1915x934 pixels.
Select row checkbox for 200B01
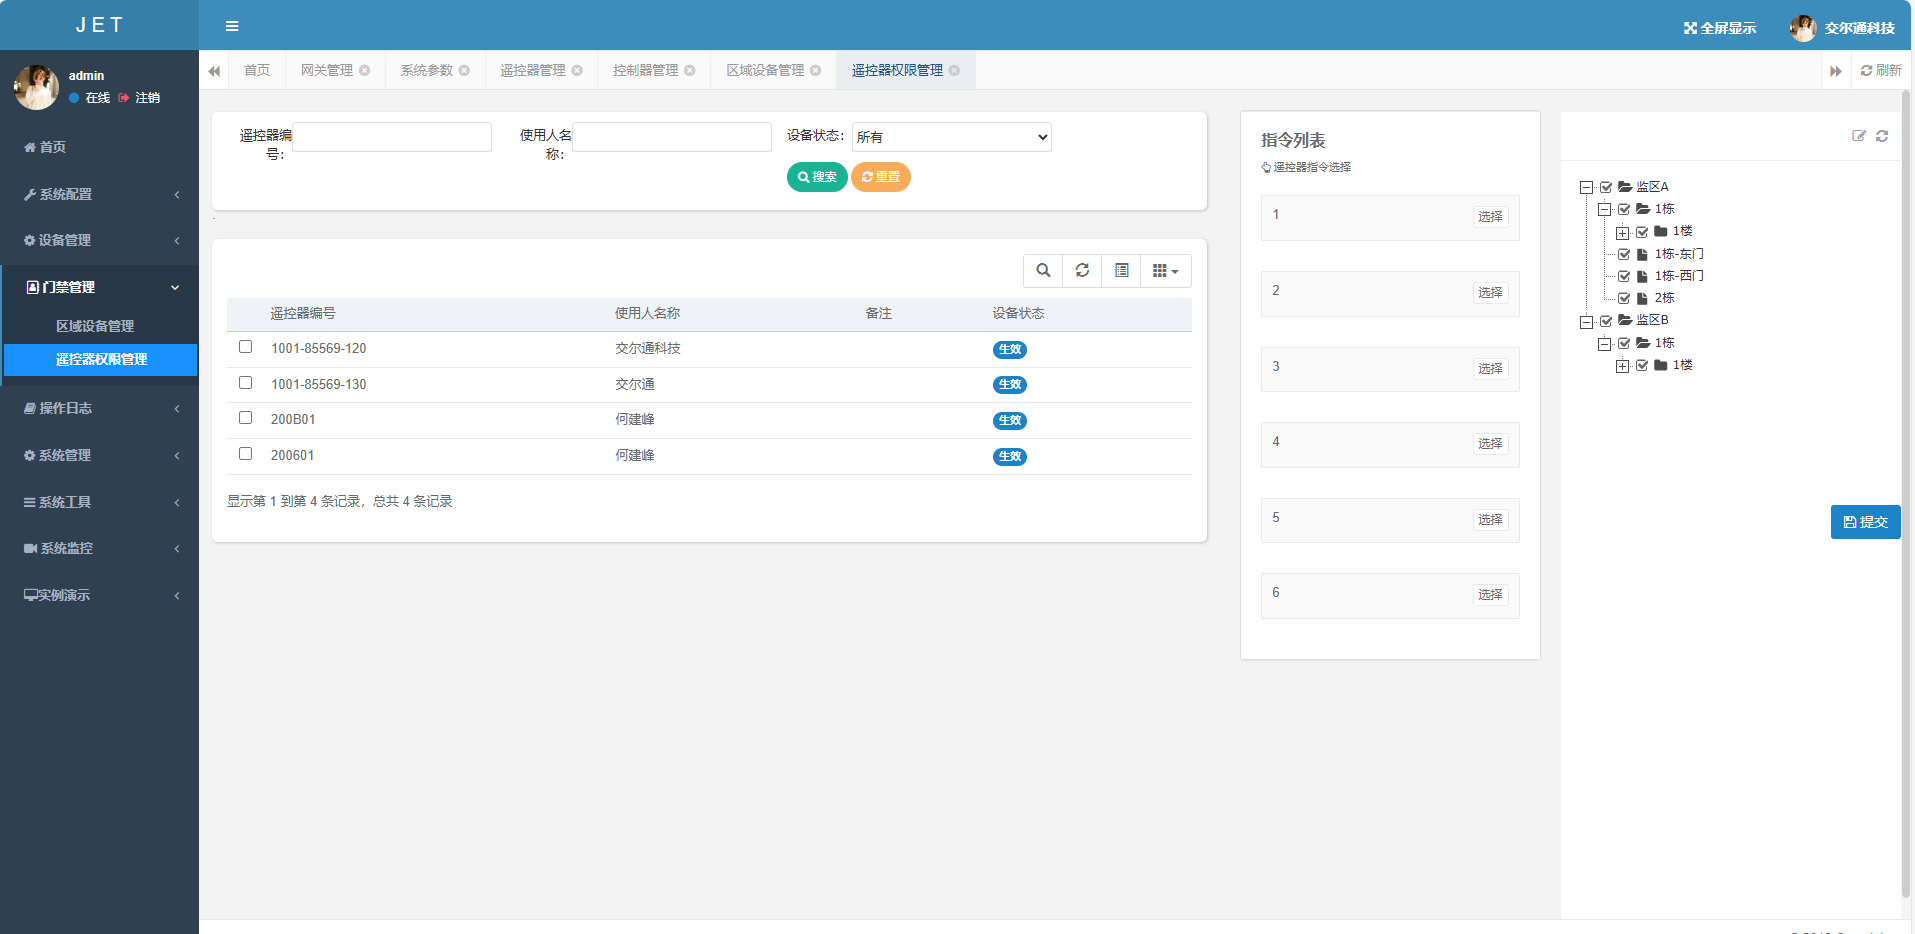(x=245, y=418)
